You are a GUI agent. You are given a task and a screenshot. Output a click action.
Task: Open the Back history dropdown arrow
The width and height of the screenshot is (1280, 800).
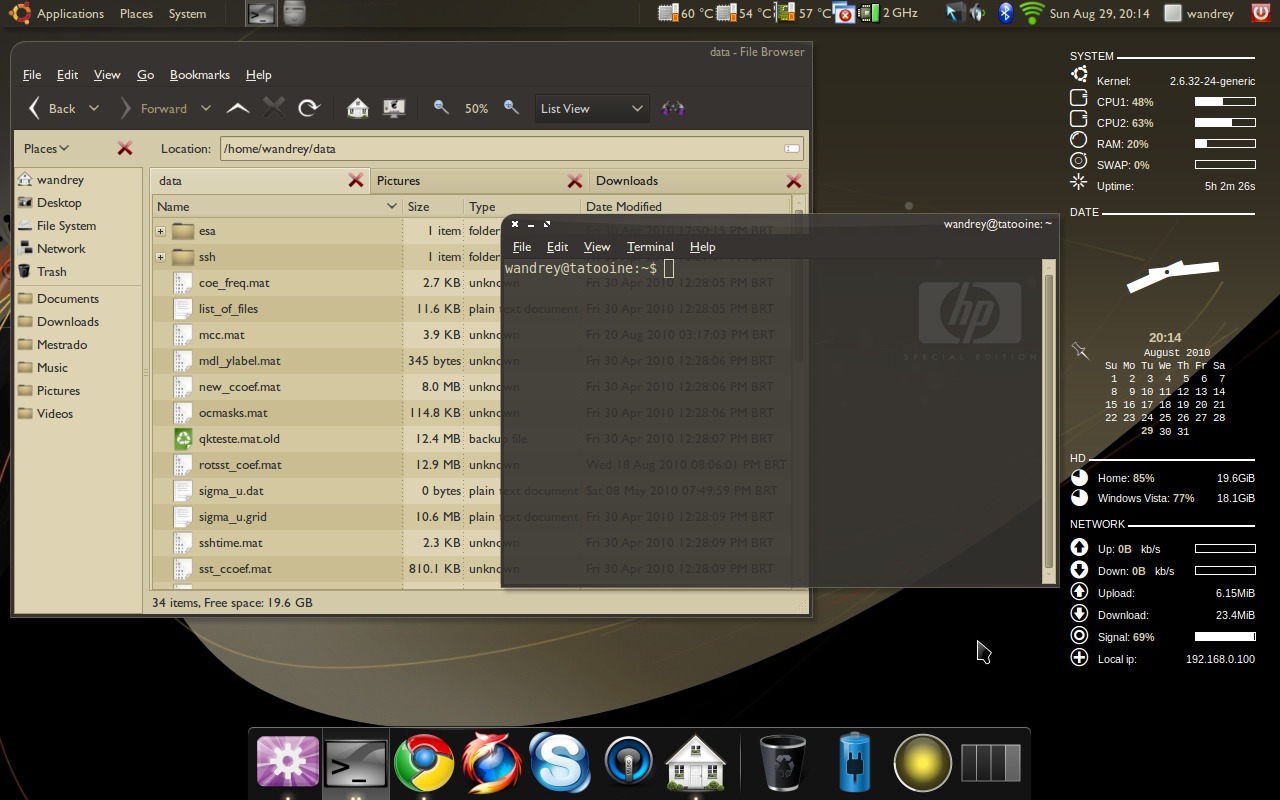click(x=94, y=108)
